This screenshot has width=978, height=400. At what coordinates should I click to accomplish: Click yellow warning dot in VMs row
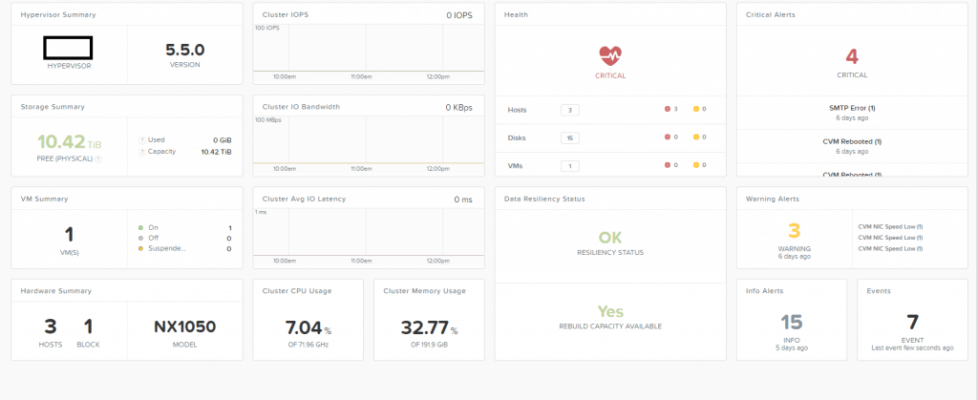pyautogui.click(x=695, y=165)
